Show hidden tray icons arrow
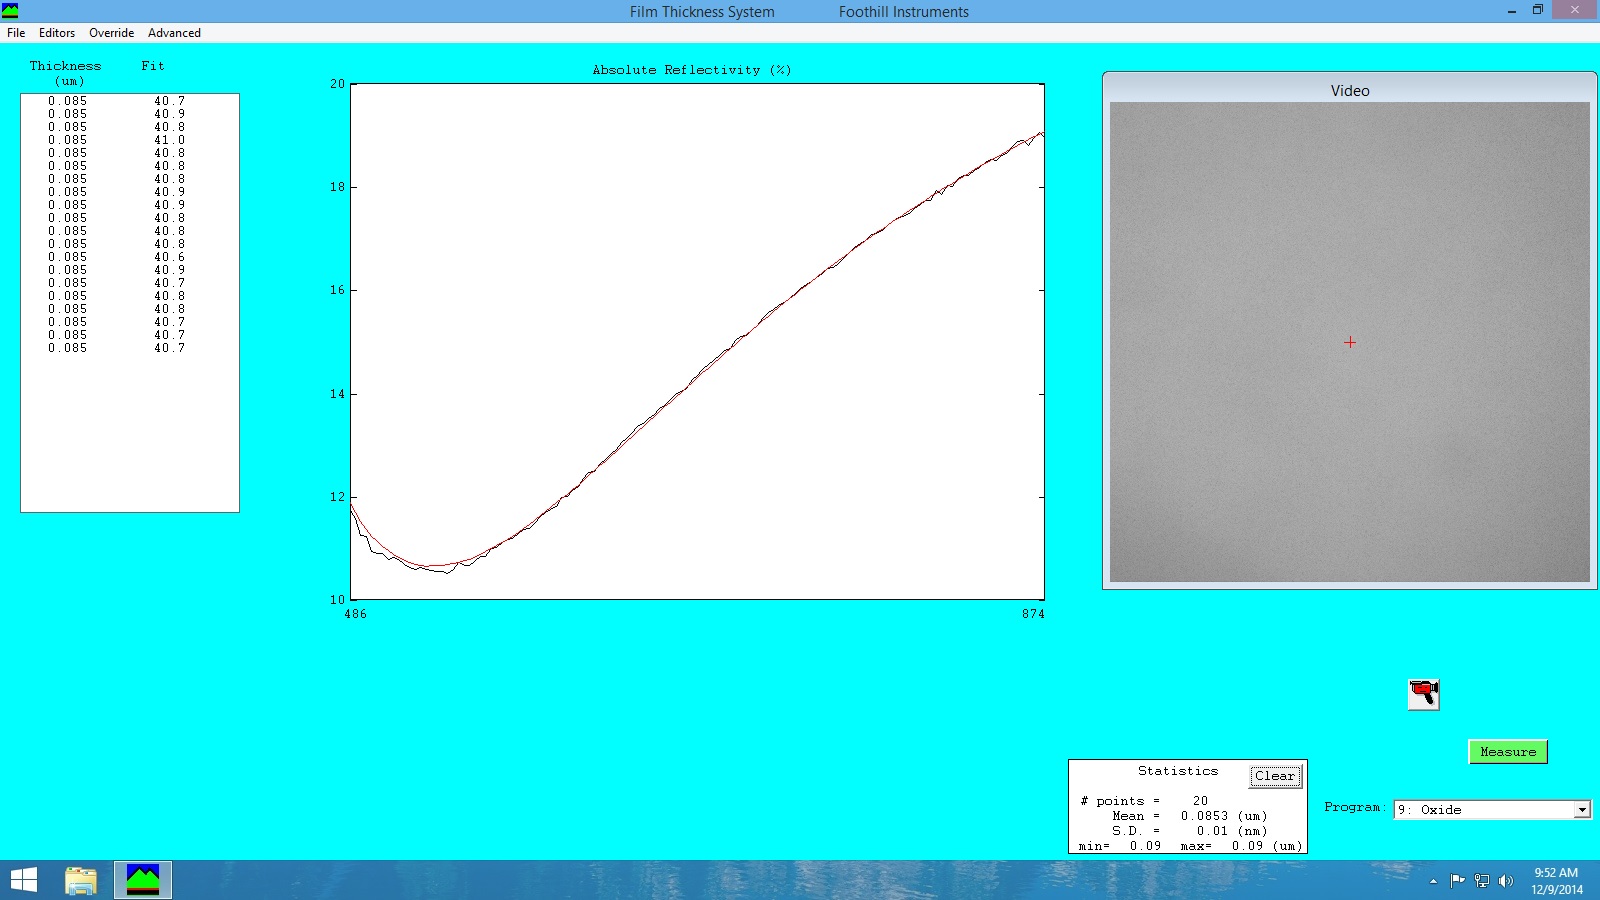The height and width of the screenshot is (900, 1600). pos(1433,881)
